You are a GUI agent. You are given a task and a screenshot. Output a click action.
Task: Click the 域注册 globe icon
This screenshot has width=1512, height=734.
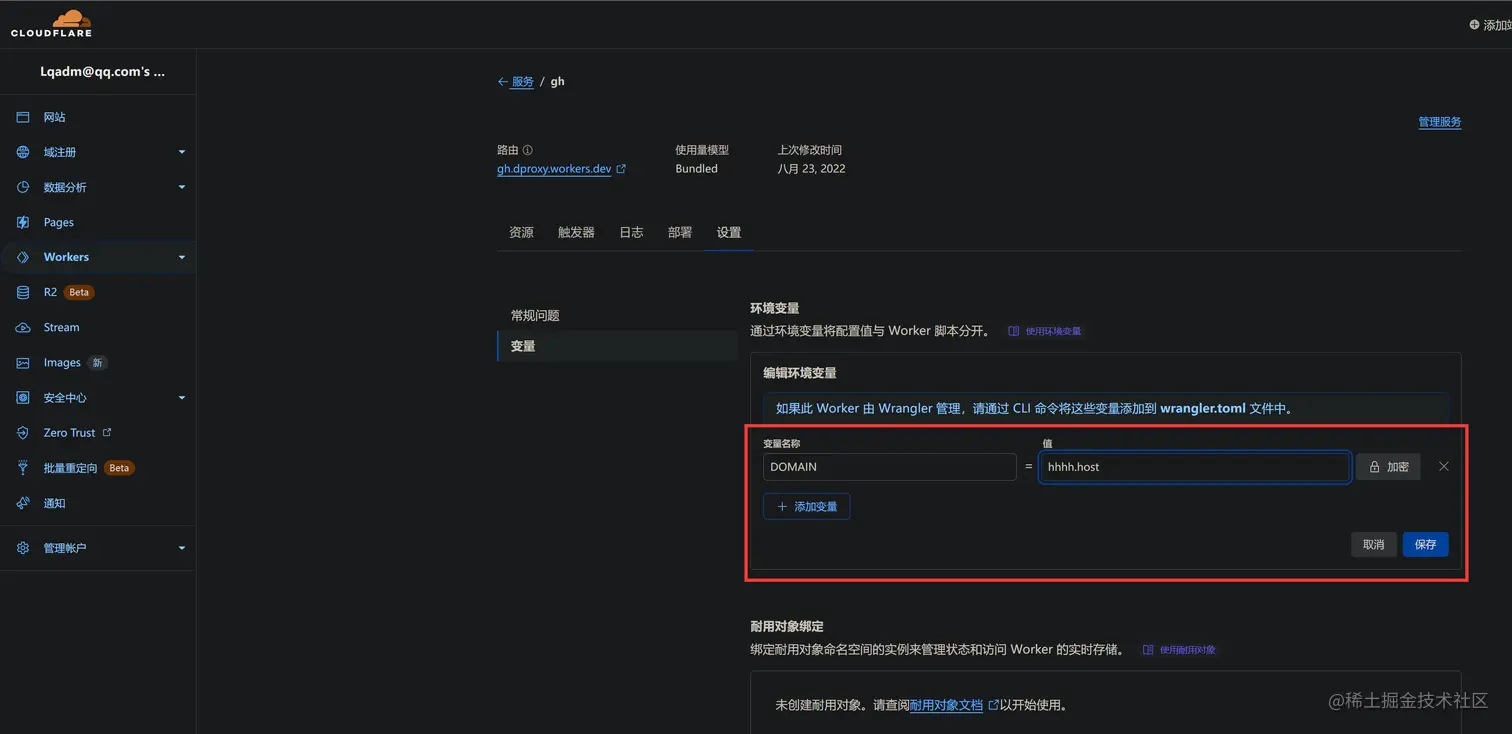[x=23, y=152]
